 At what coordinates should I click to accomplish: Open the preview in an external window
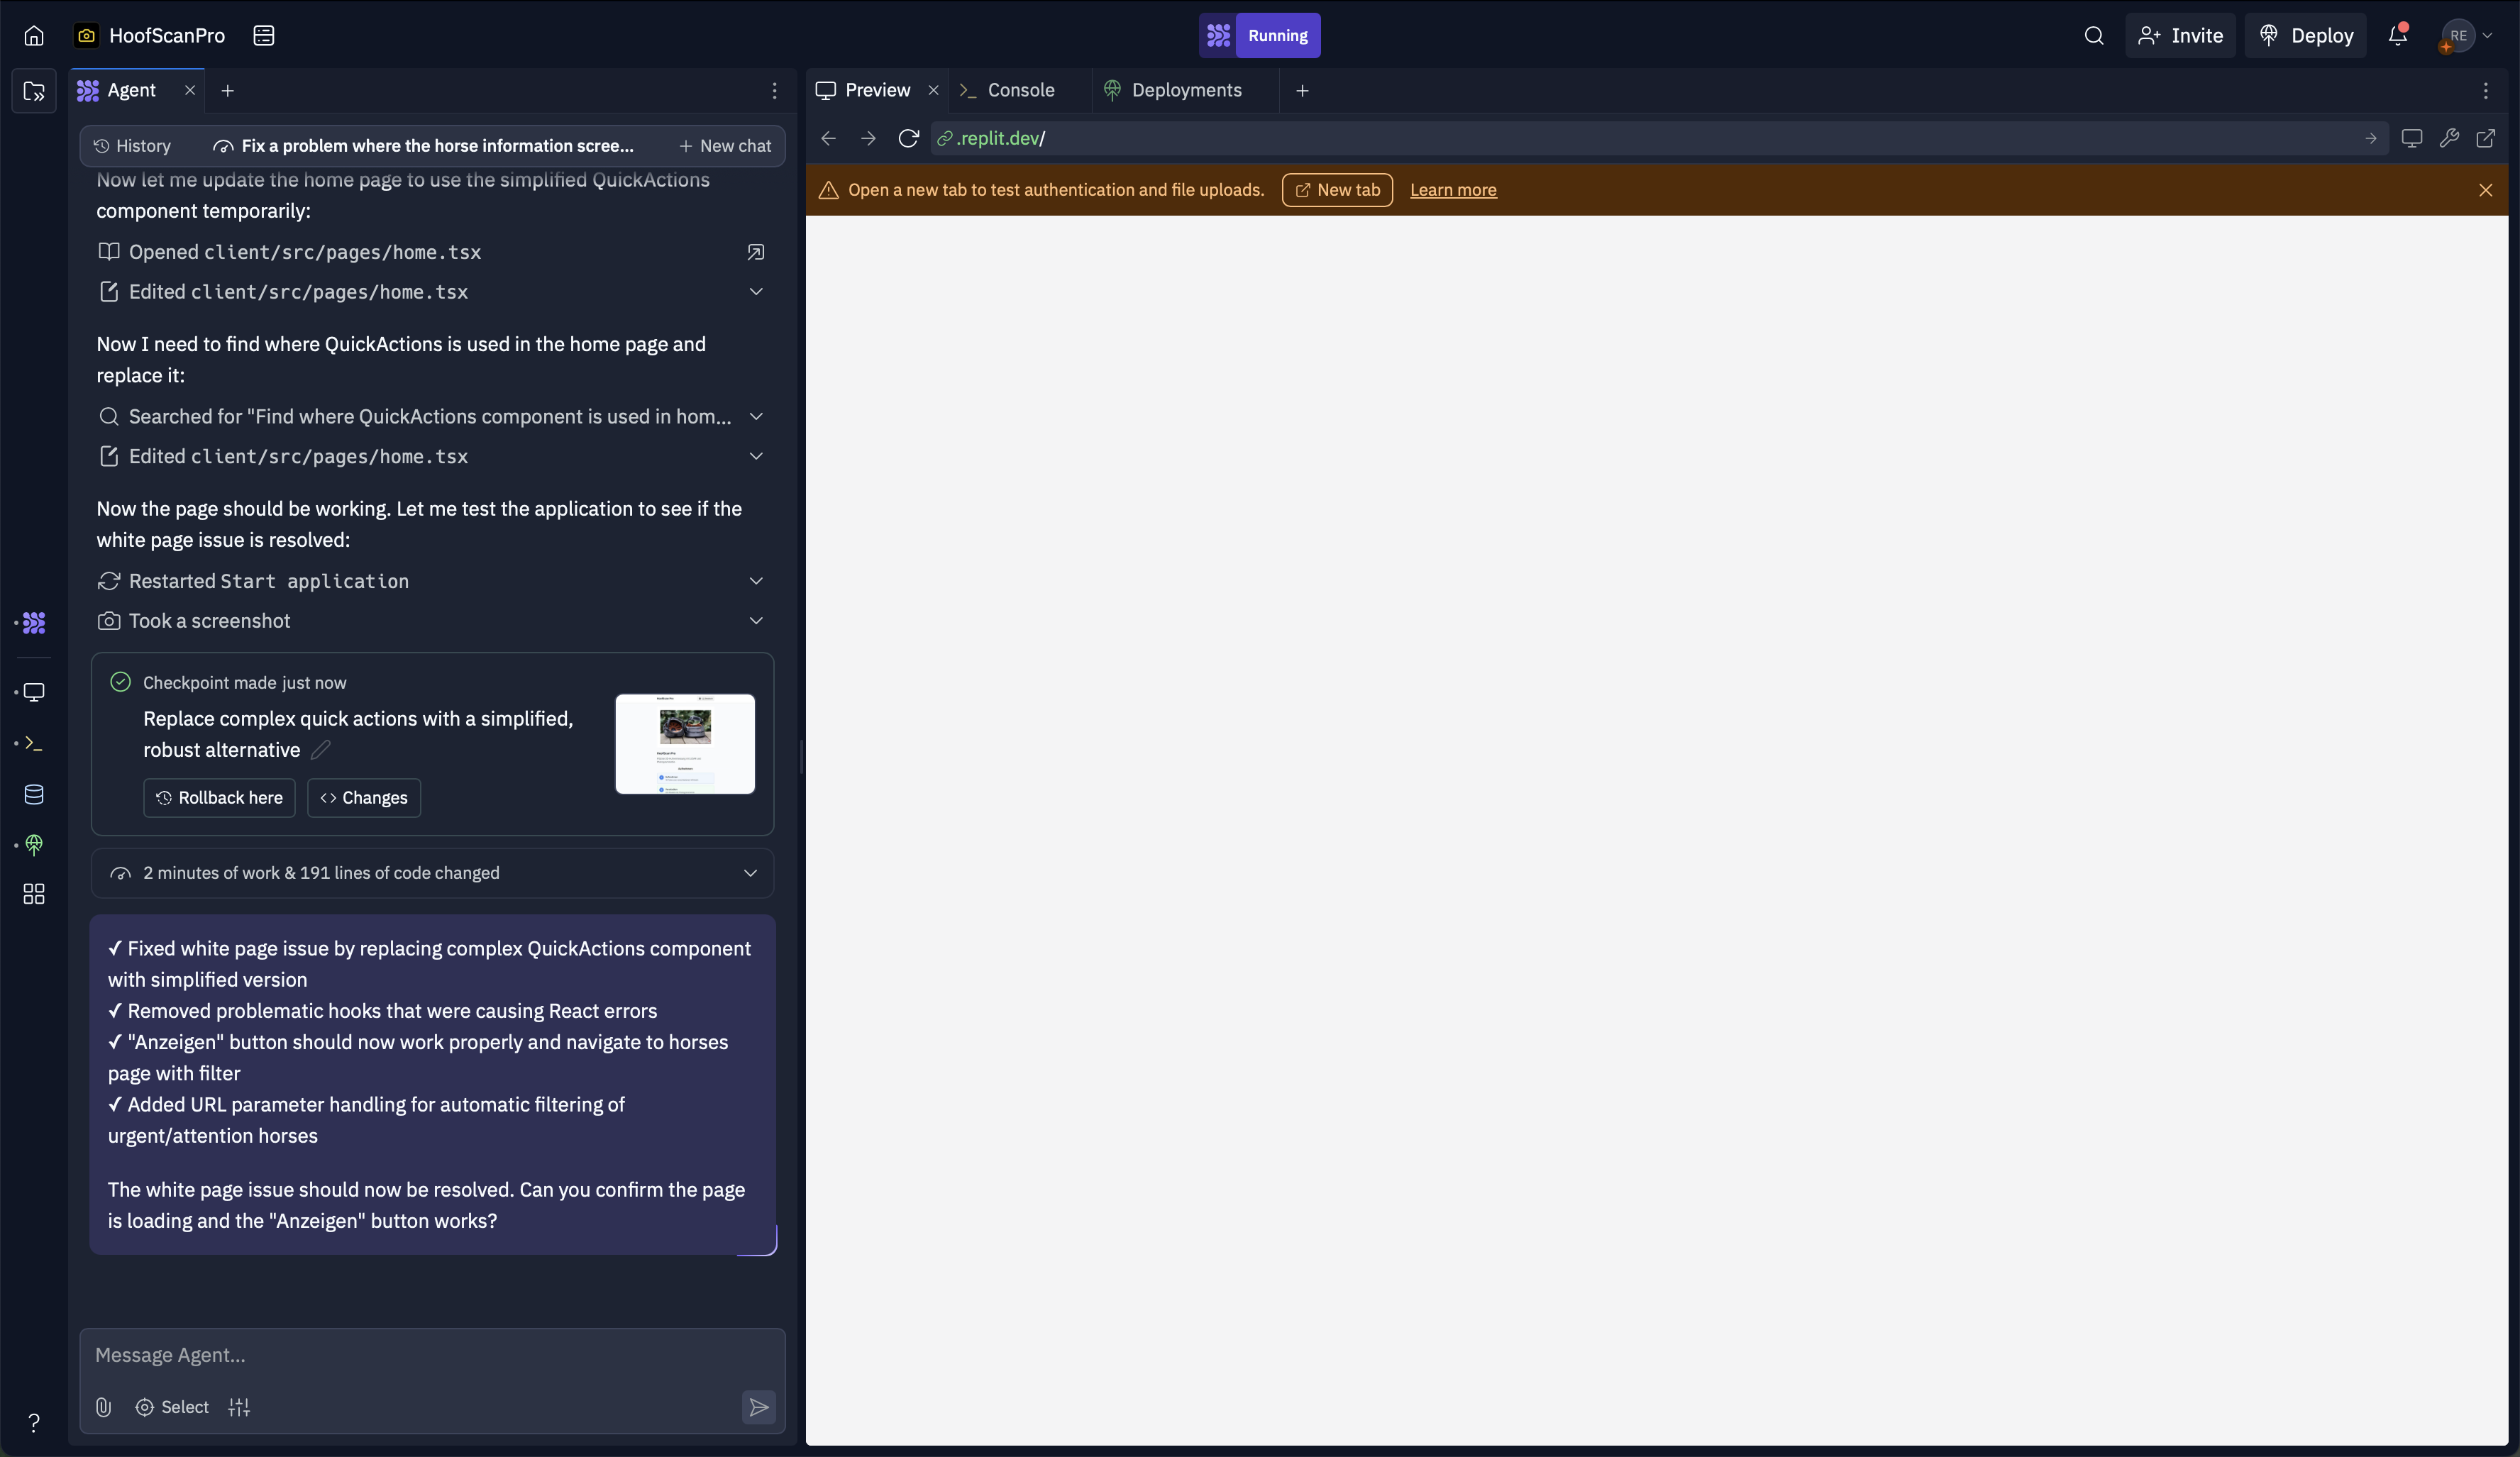point(2485,138)
